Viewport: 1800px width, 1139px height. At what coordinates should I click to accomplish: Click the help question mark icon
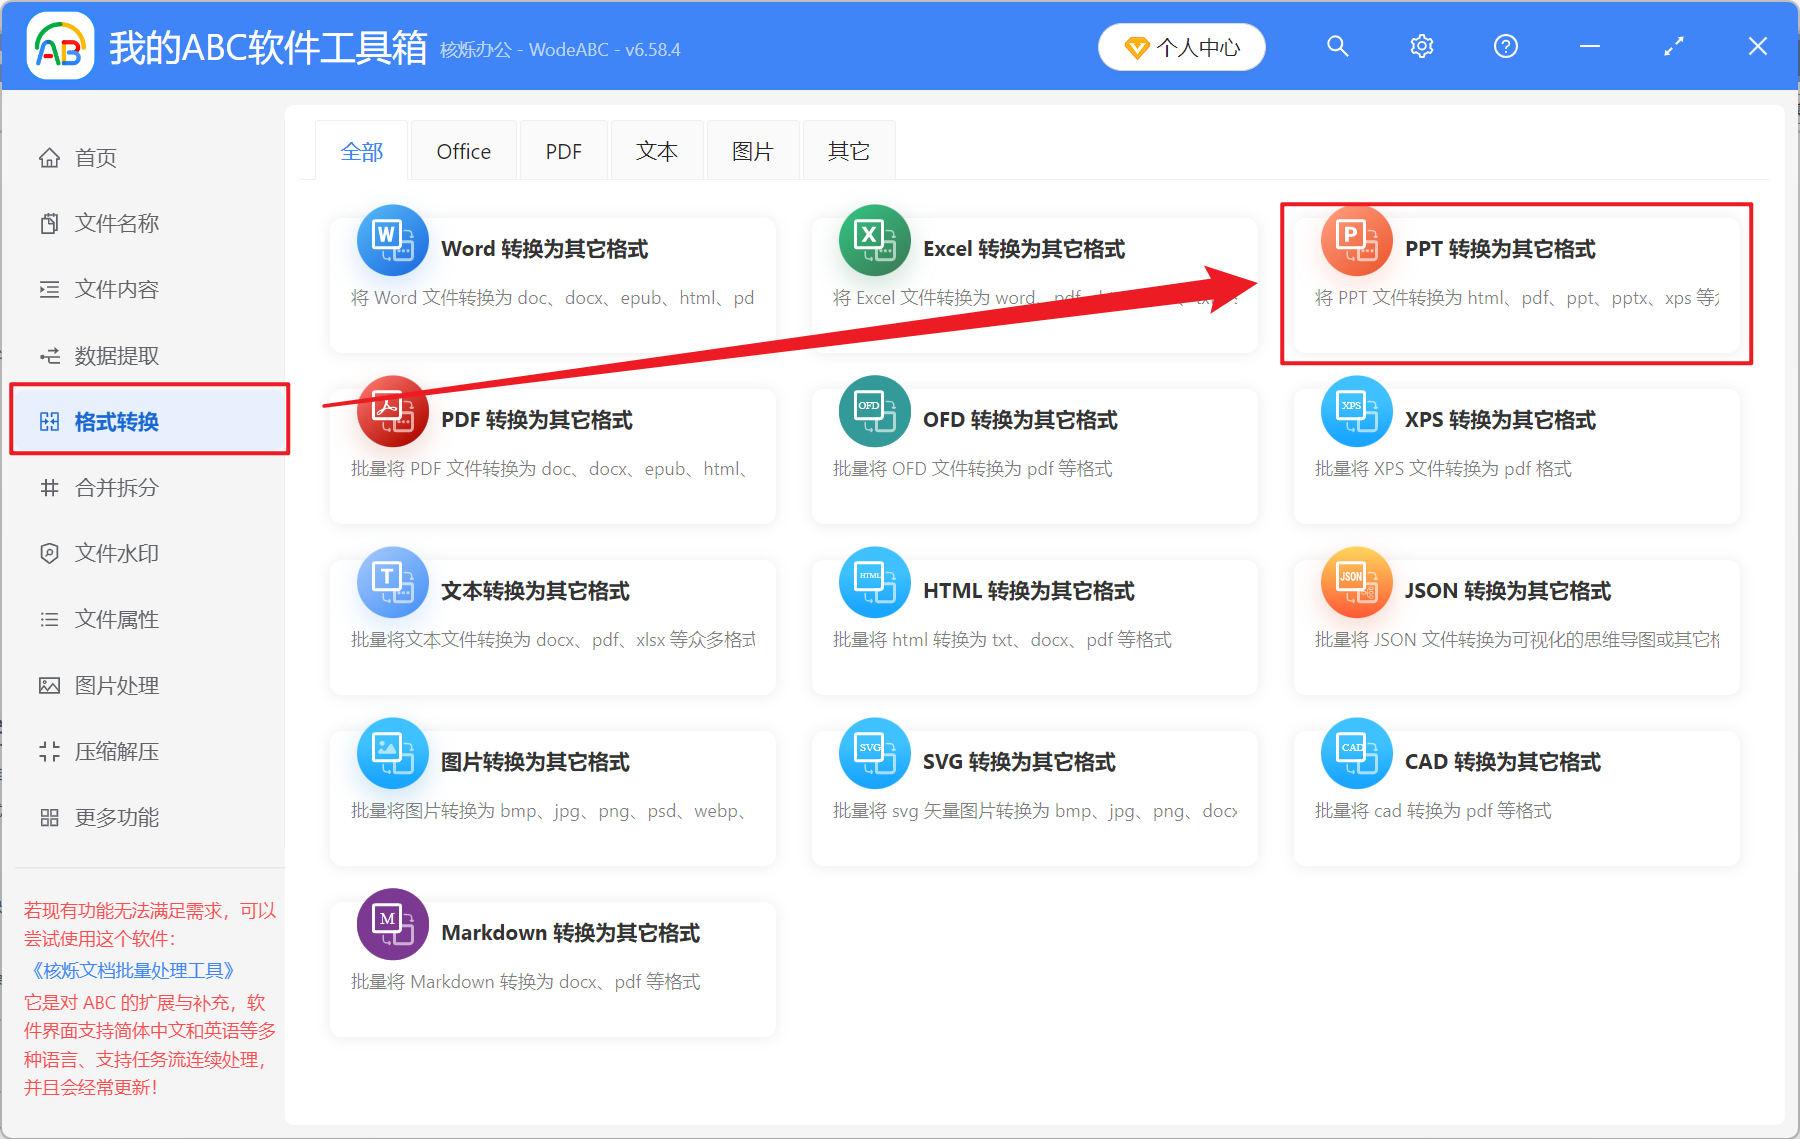click(x=1505, y=46)
